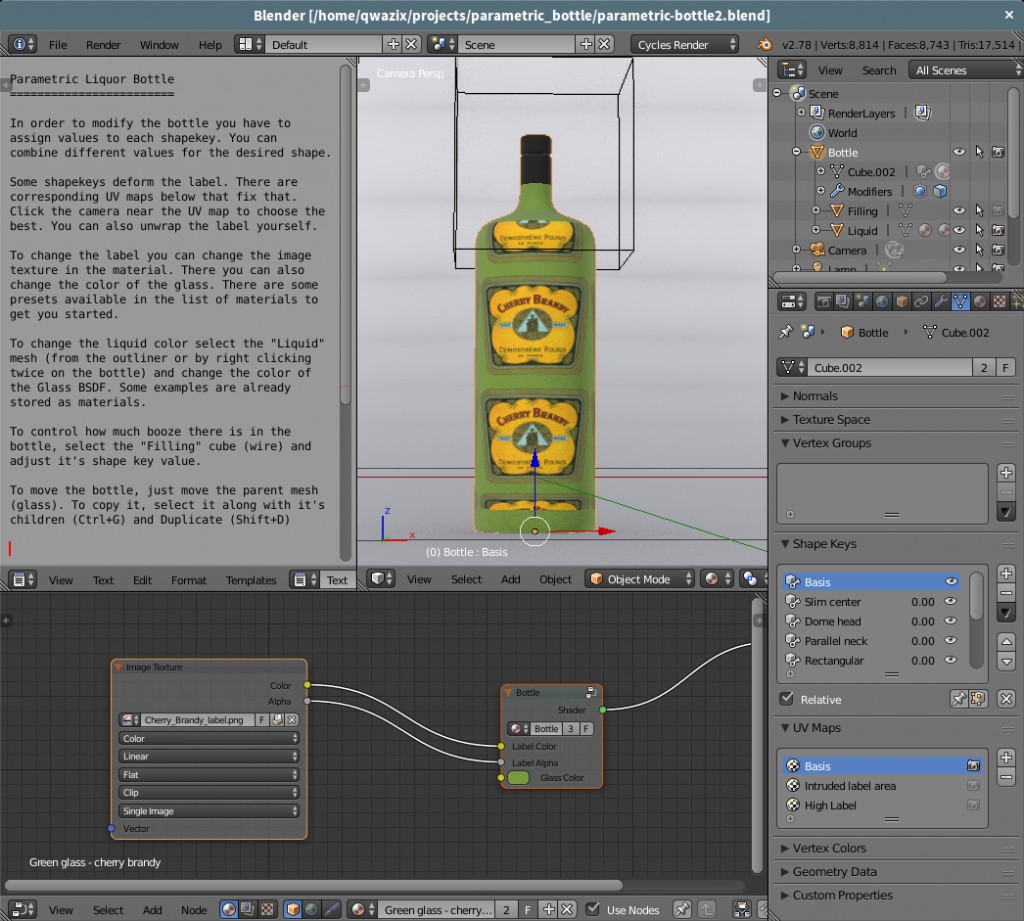Select the Modifiers wrench icon

pyautogui.click(x=941, y=302)
